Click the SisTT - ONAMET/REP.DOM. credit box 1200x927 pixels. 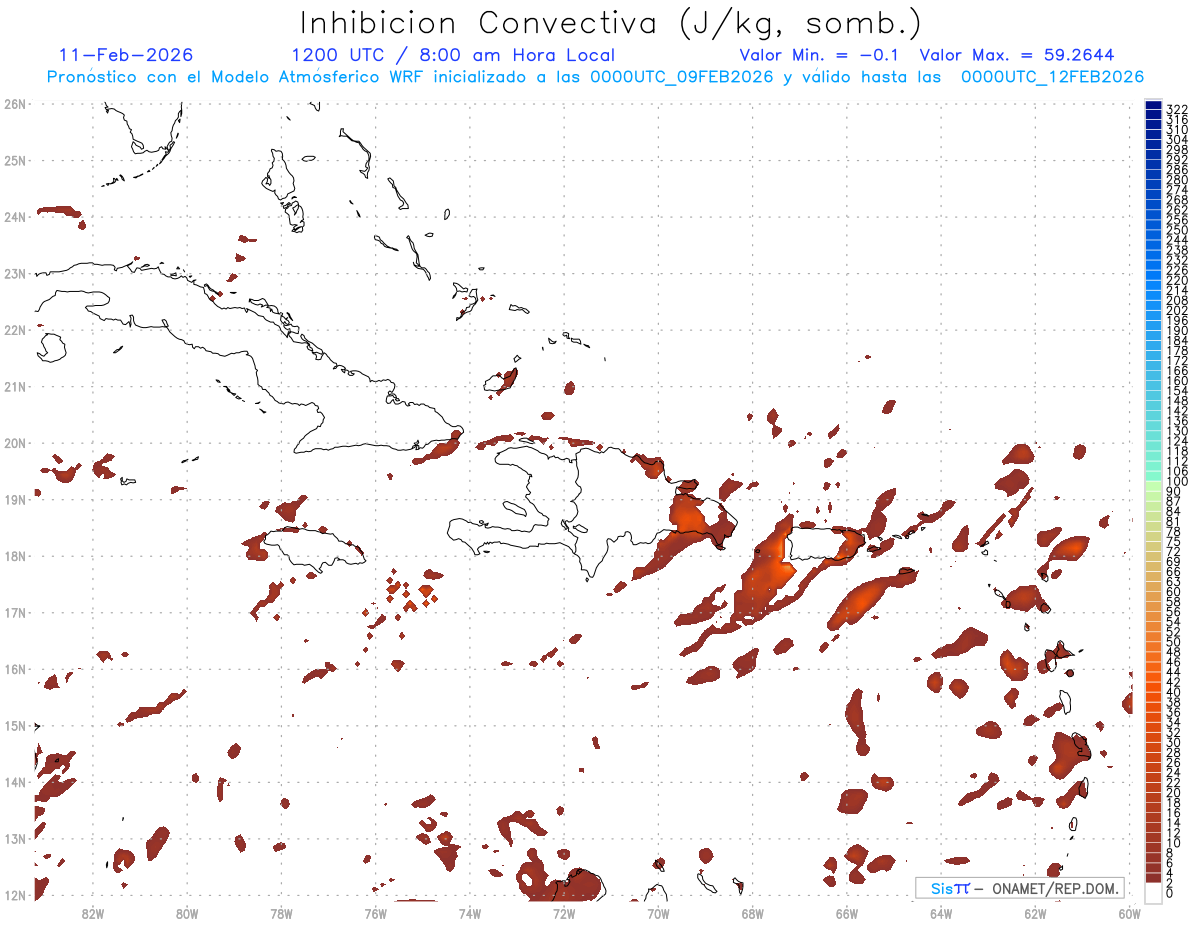[1020, 888]
